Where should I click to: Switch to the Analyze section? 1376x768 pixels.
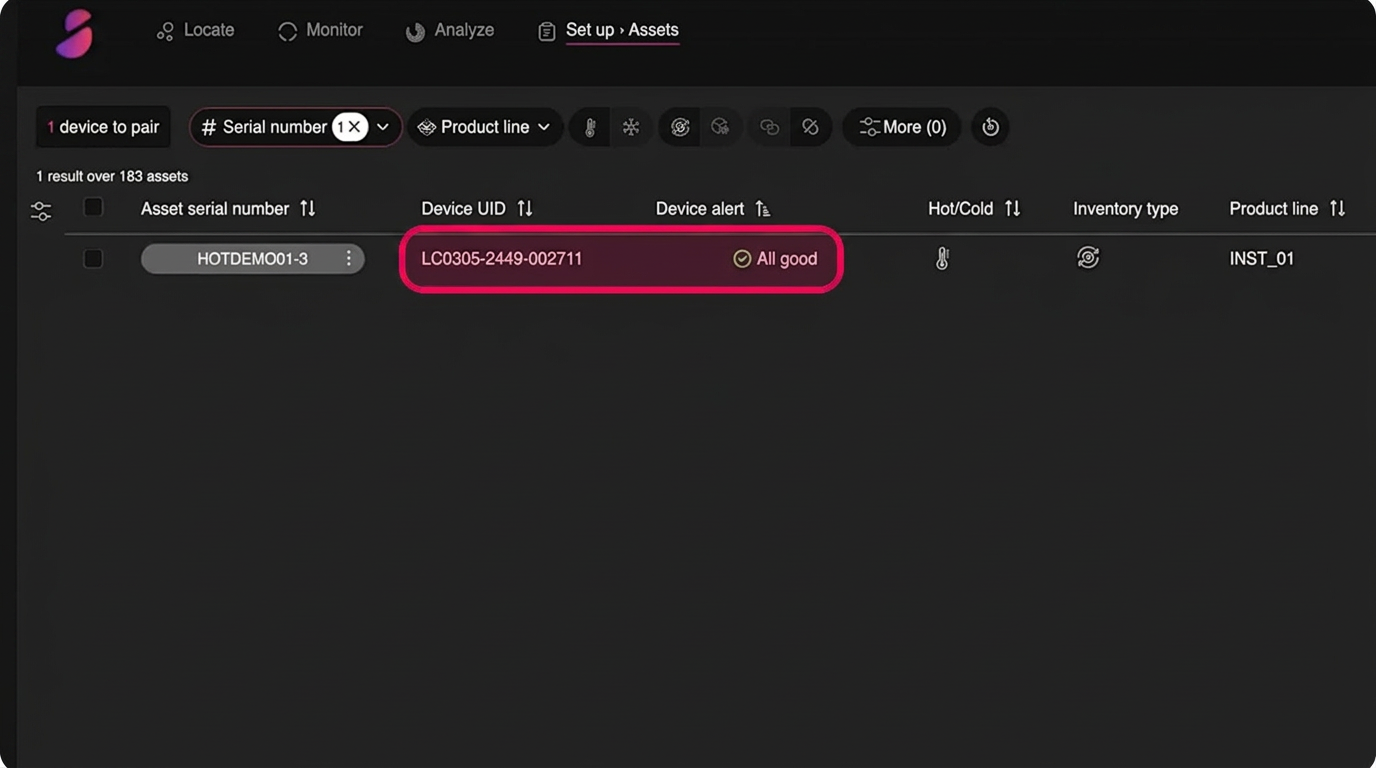450,30
